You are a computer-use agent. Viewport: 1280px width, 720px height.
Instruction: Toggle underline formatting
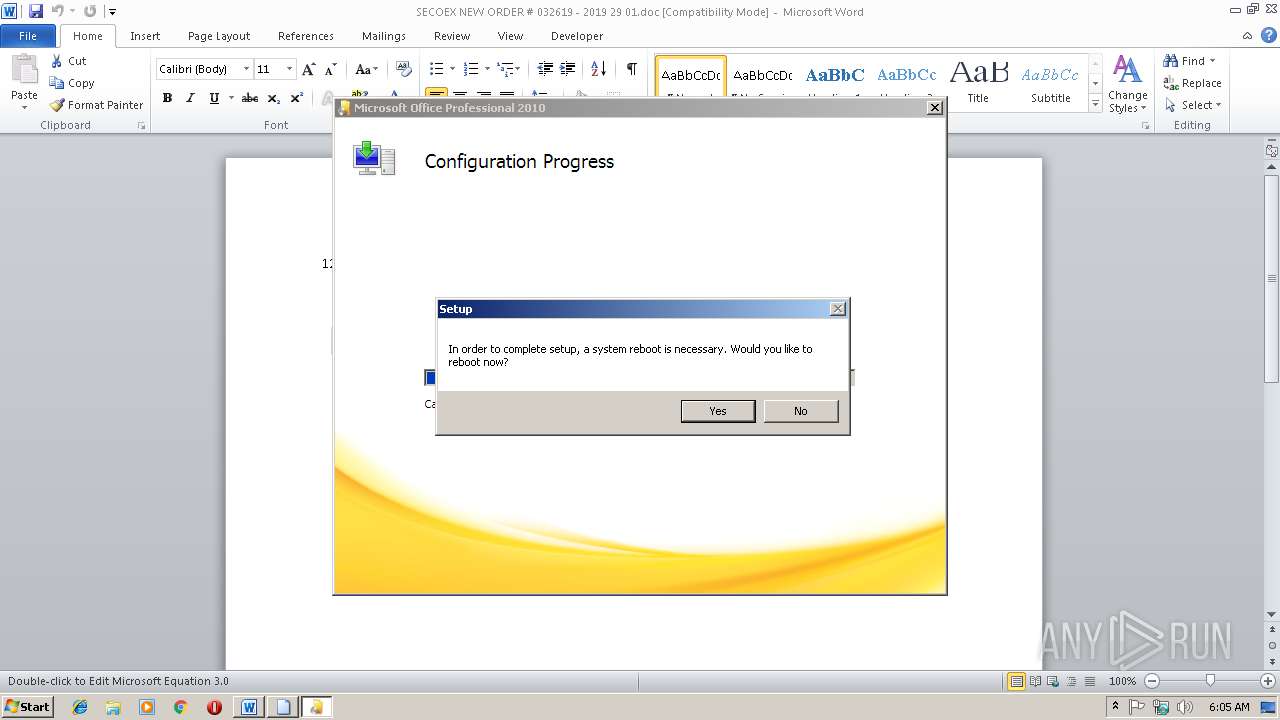tap(213, 98)
